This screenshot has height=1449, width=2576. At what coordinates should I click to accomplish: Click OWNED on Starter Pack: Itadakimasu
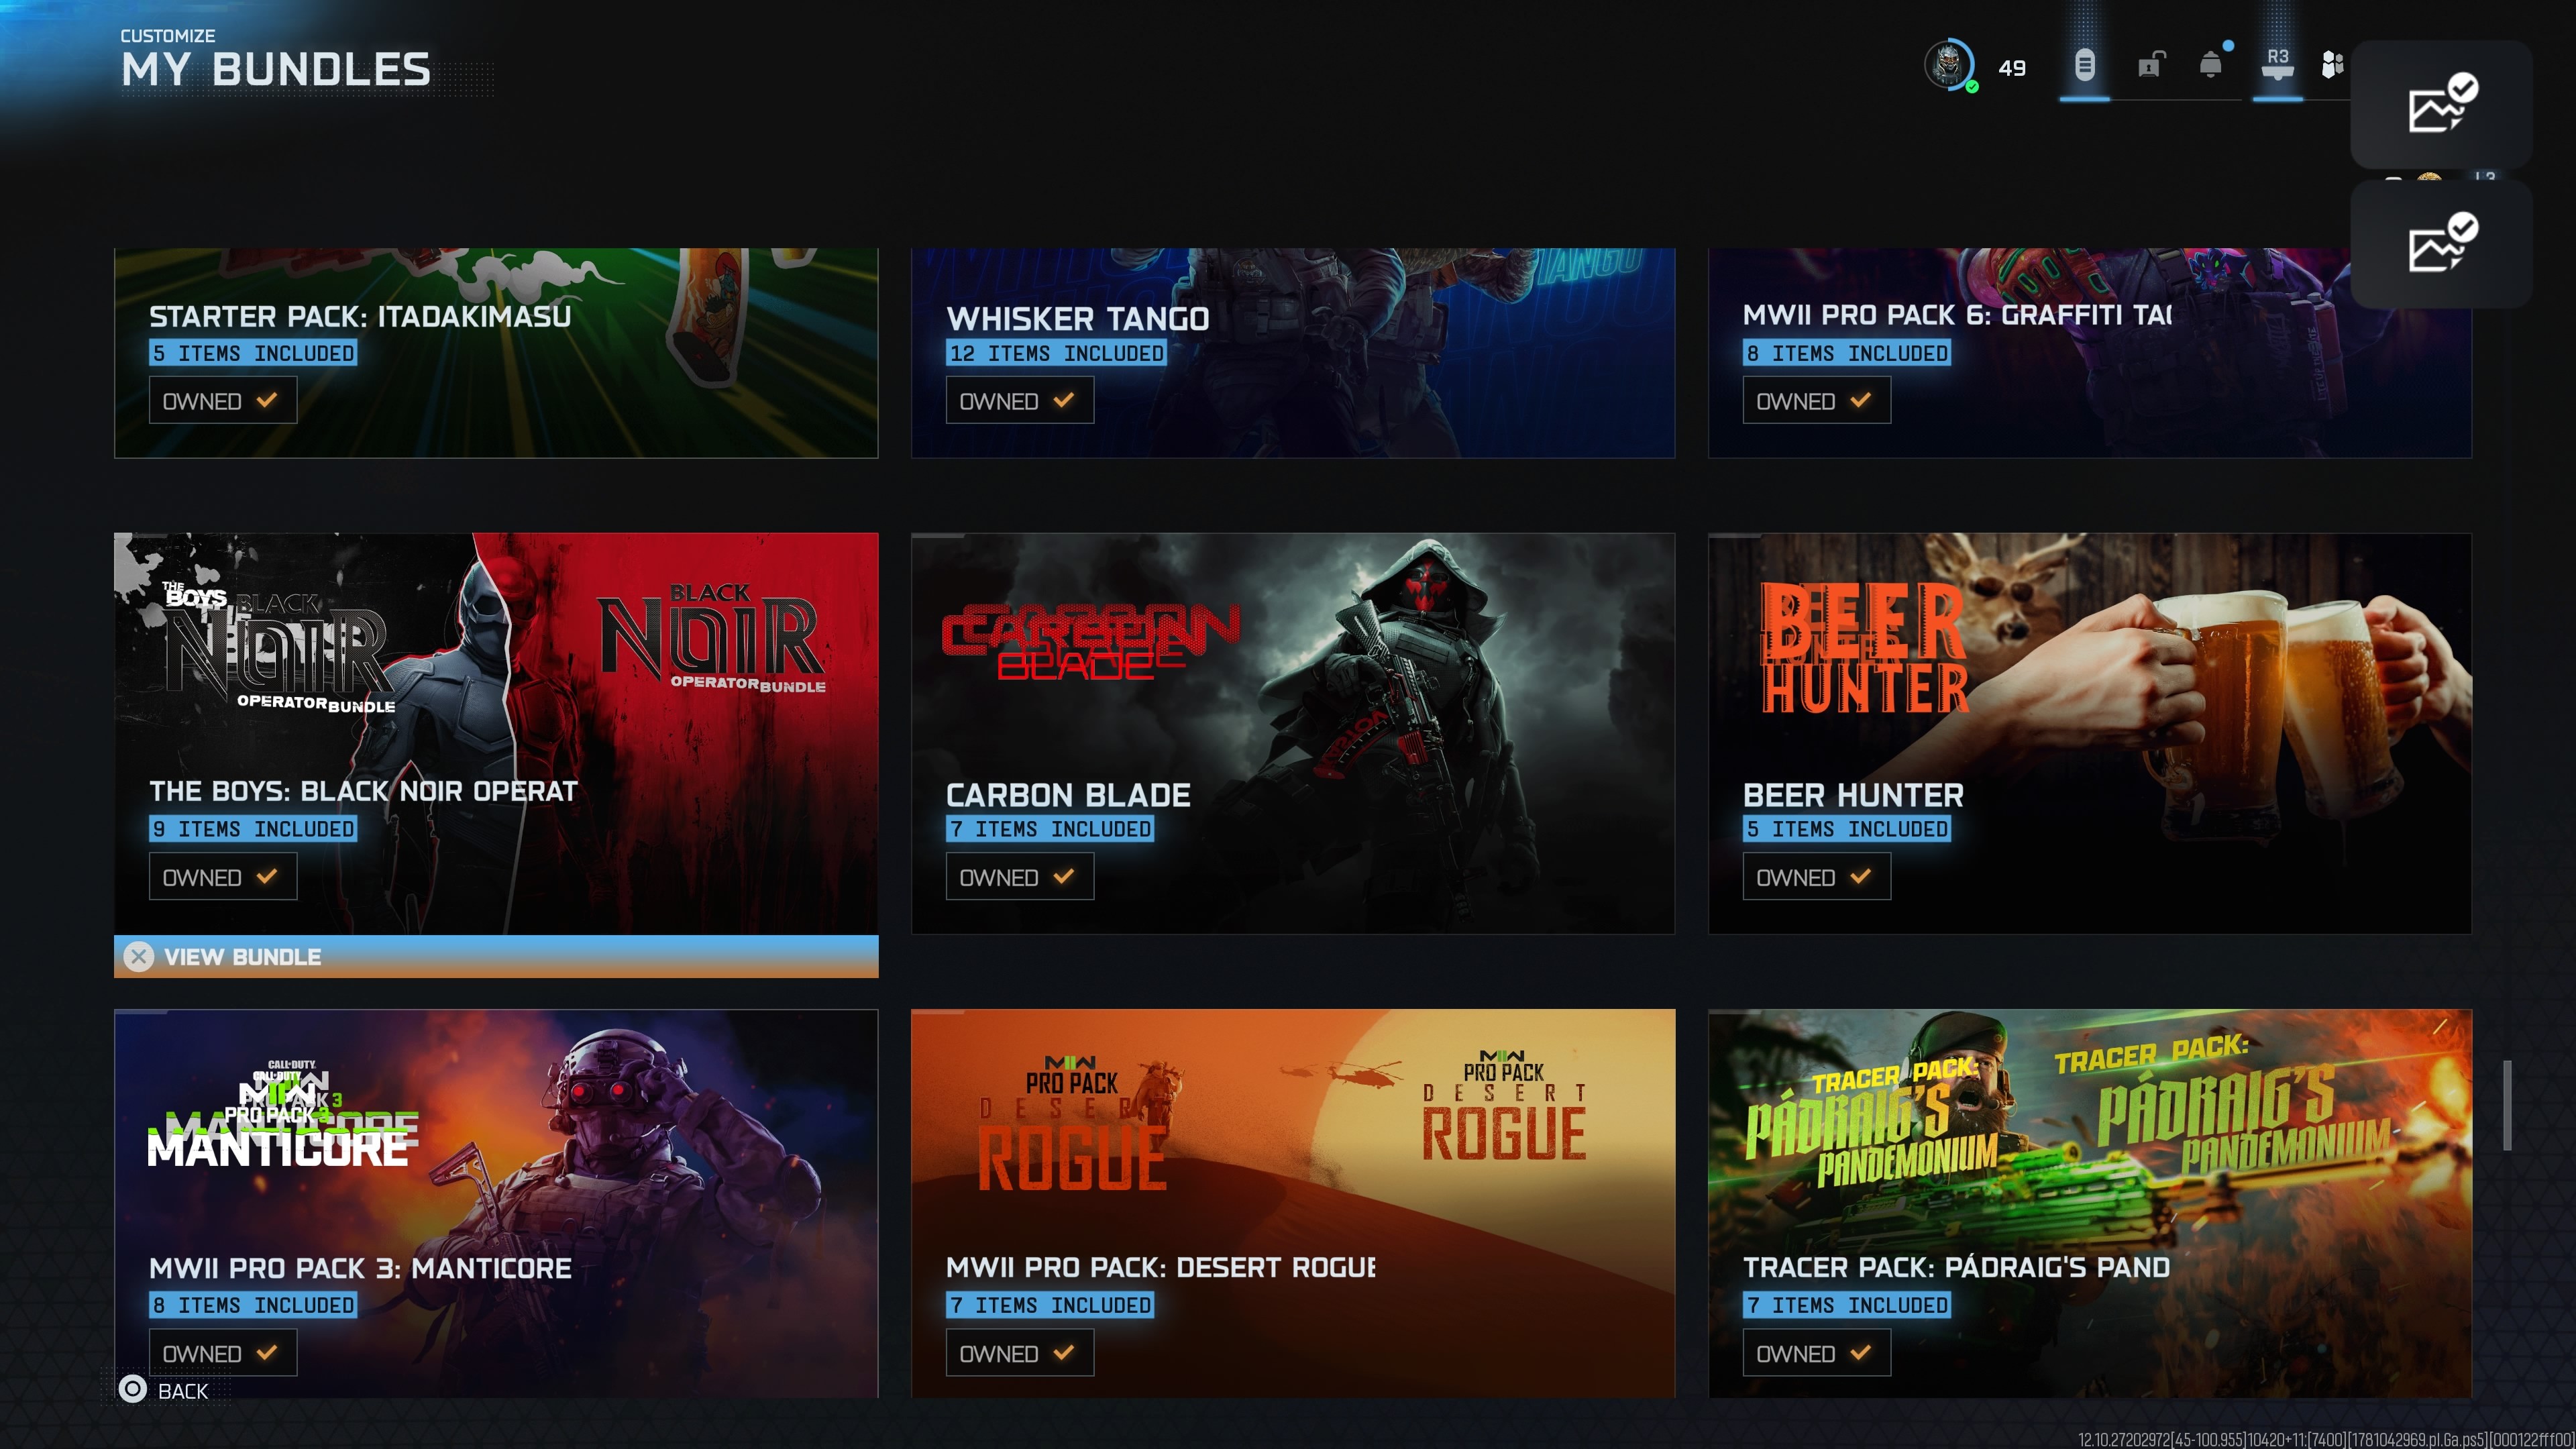click(x=223, y=401)
